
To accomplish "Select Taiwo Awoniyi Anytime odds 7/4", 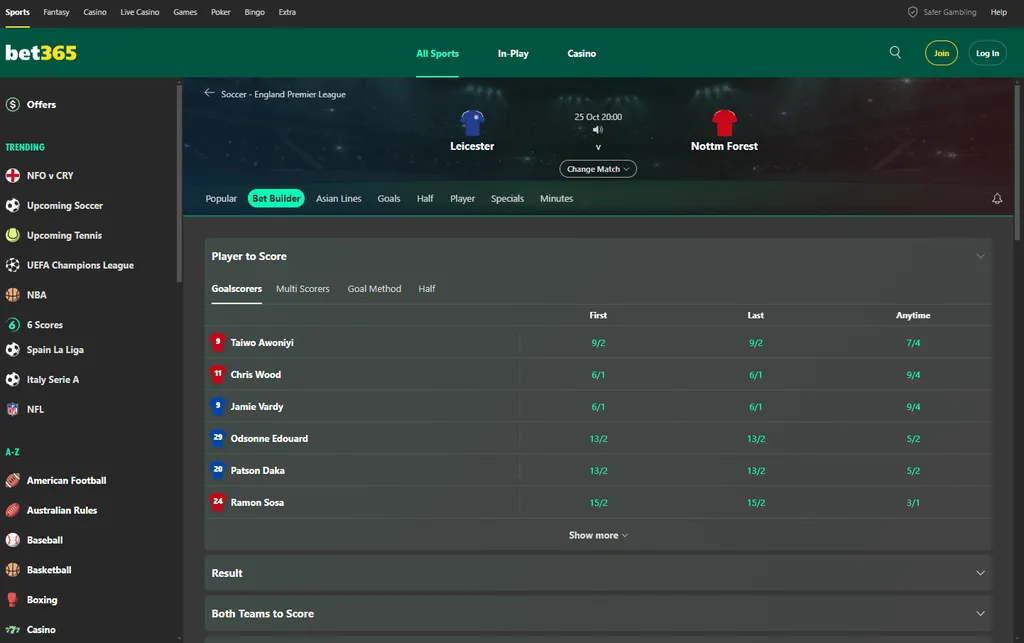I will (x=913, y=343).
